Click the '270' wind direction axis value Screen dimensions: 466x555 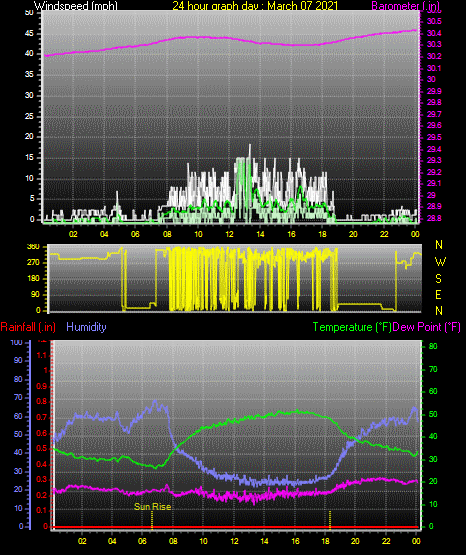point(34,263)
